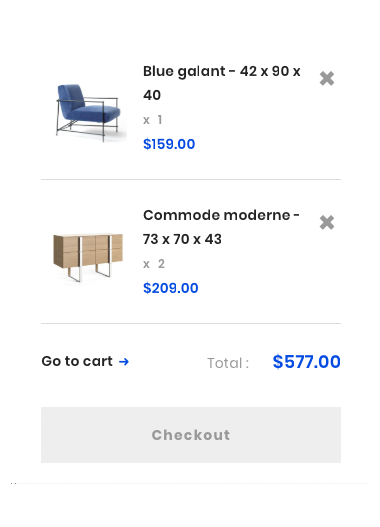Click the thin line below Checkout button
Viewport: 380px width, 527px height.
coord(190,483)
